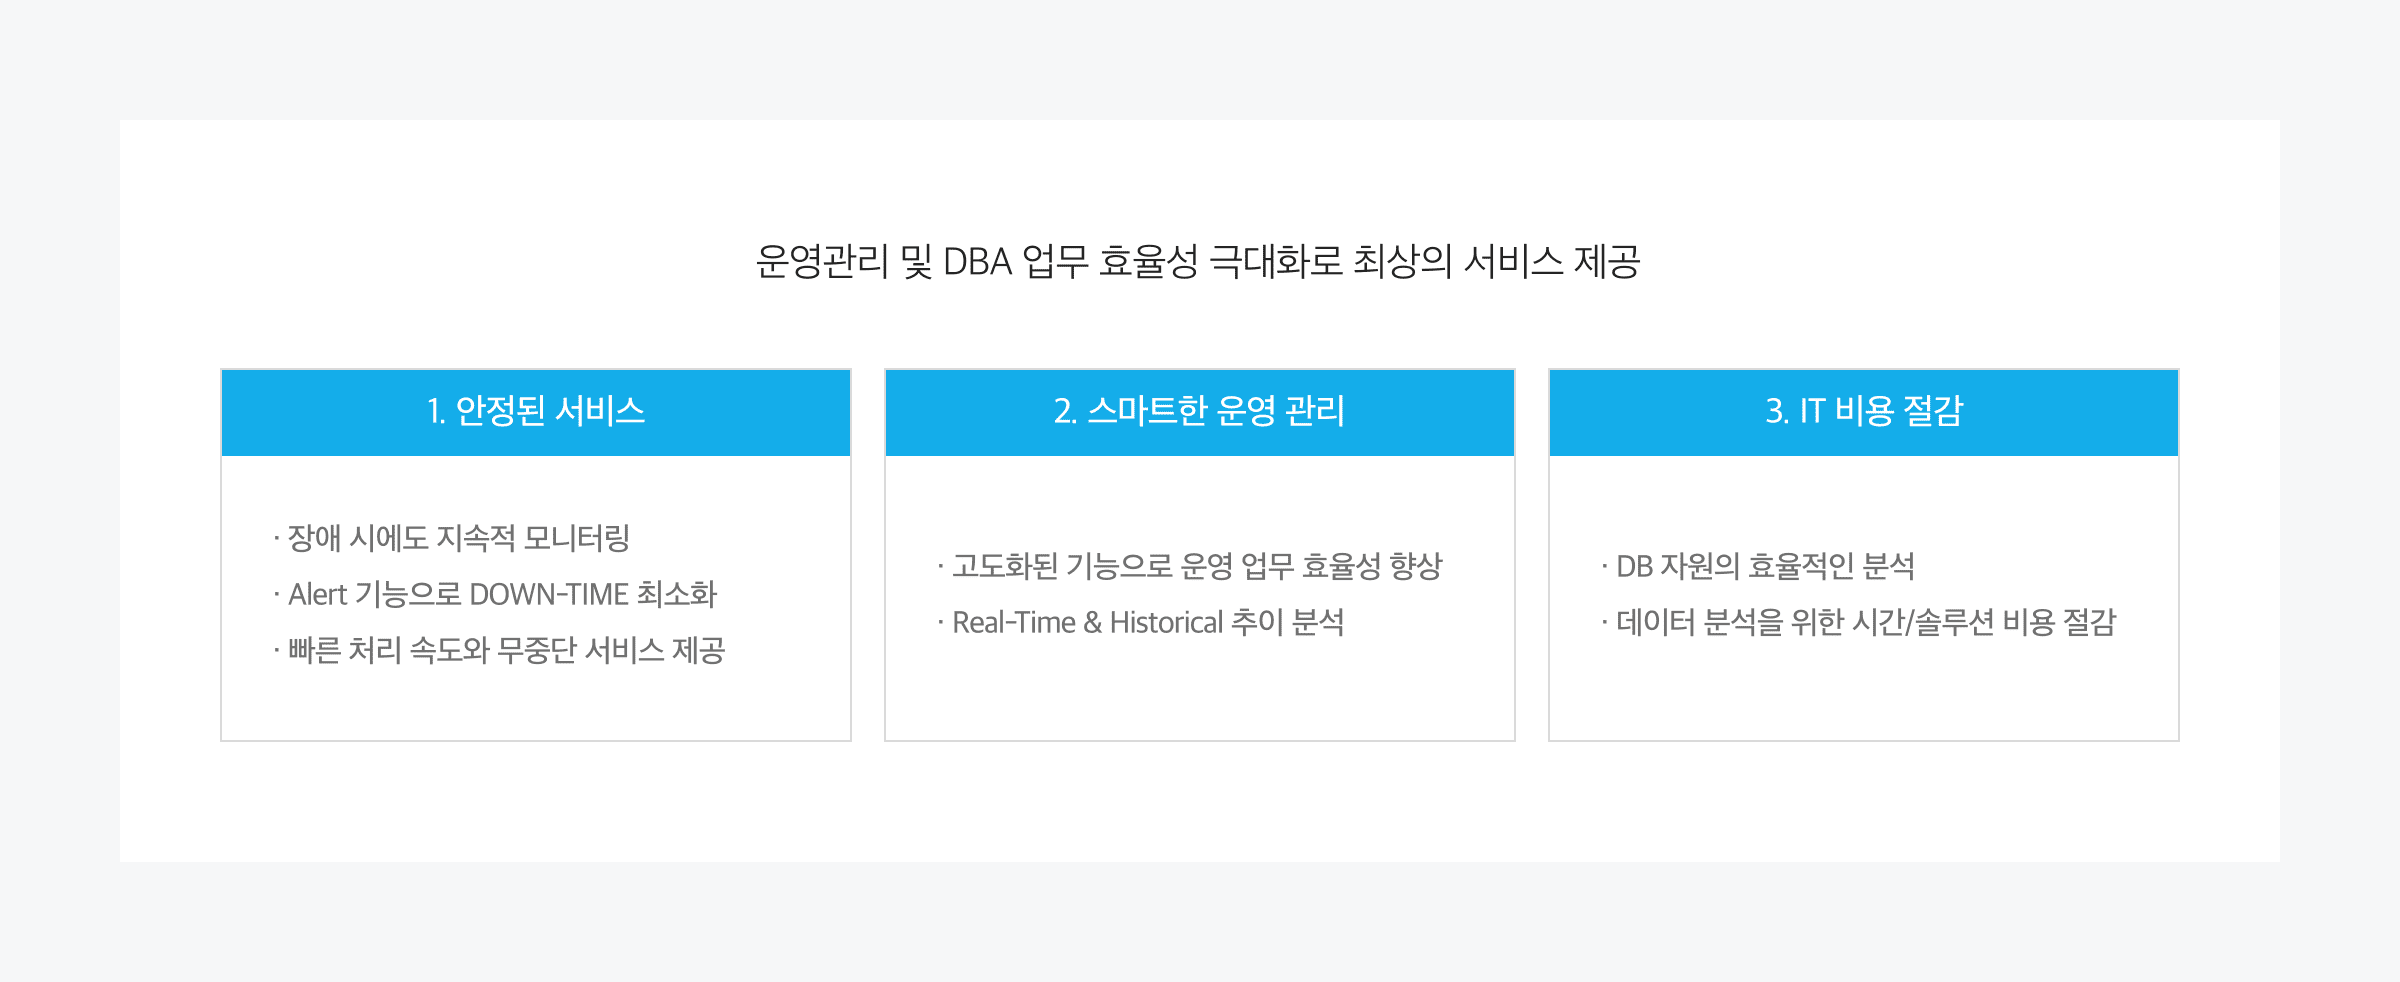
Task: Click the '고도화된 기능으로' text
Action: (1061, 567)
